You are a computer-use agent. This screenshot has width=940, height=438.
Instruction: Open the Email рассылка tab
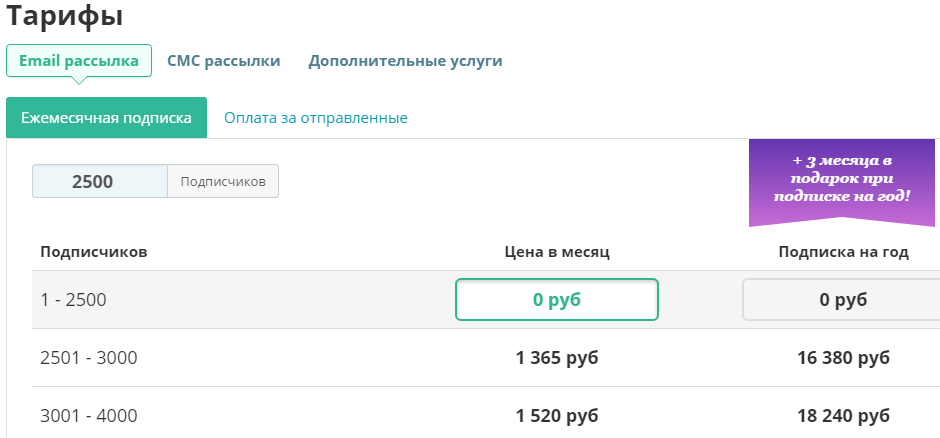pos(79,61)
